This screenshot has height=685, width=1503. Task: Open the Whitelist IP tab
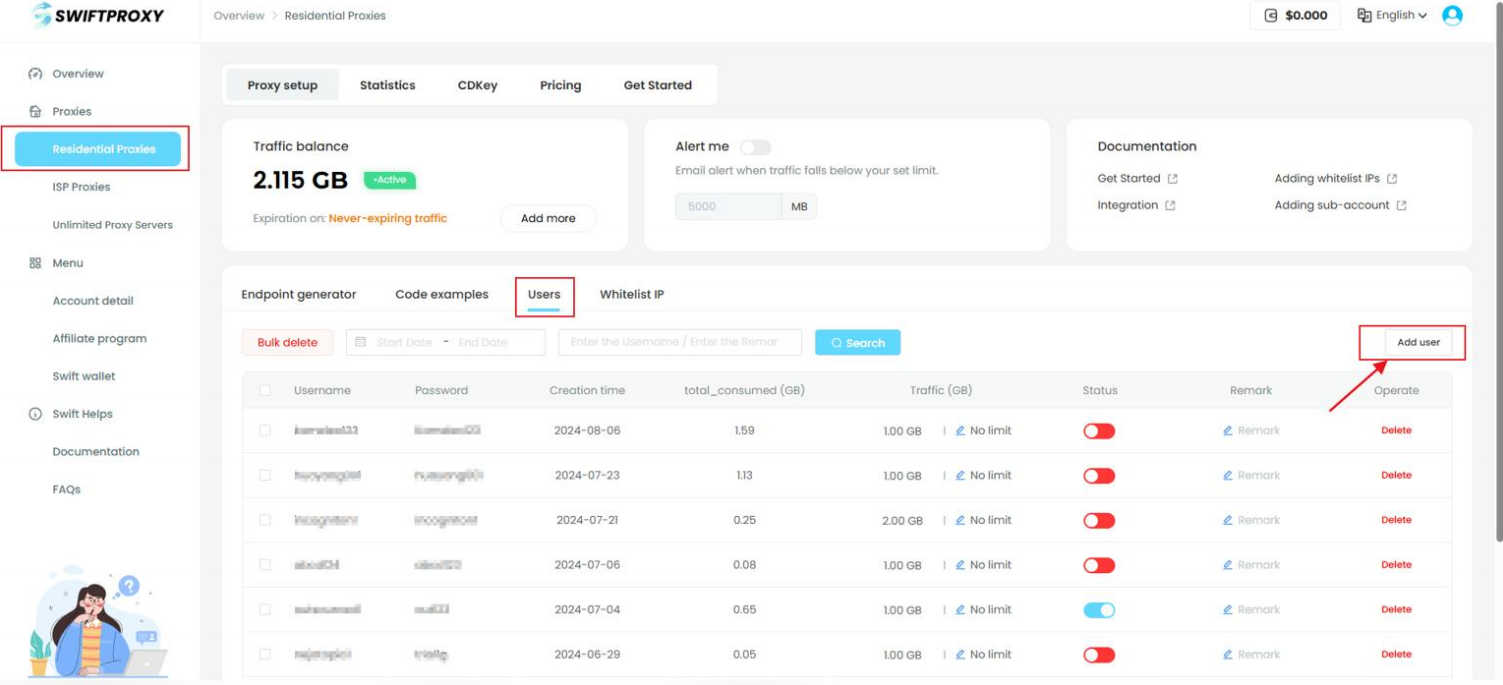click(631, 294)
